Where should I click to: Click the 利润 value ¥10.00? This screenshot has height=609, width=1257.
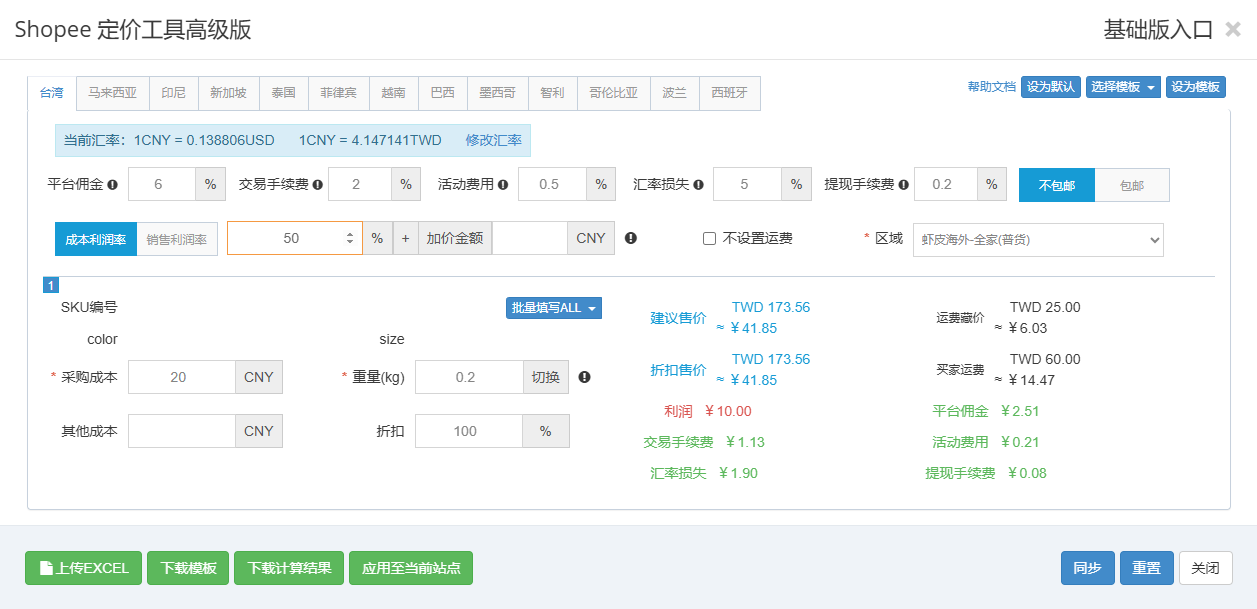[x=728, y=411]
